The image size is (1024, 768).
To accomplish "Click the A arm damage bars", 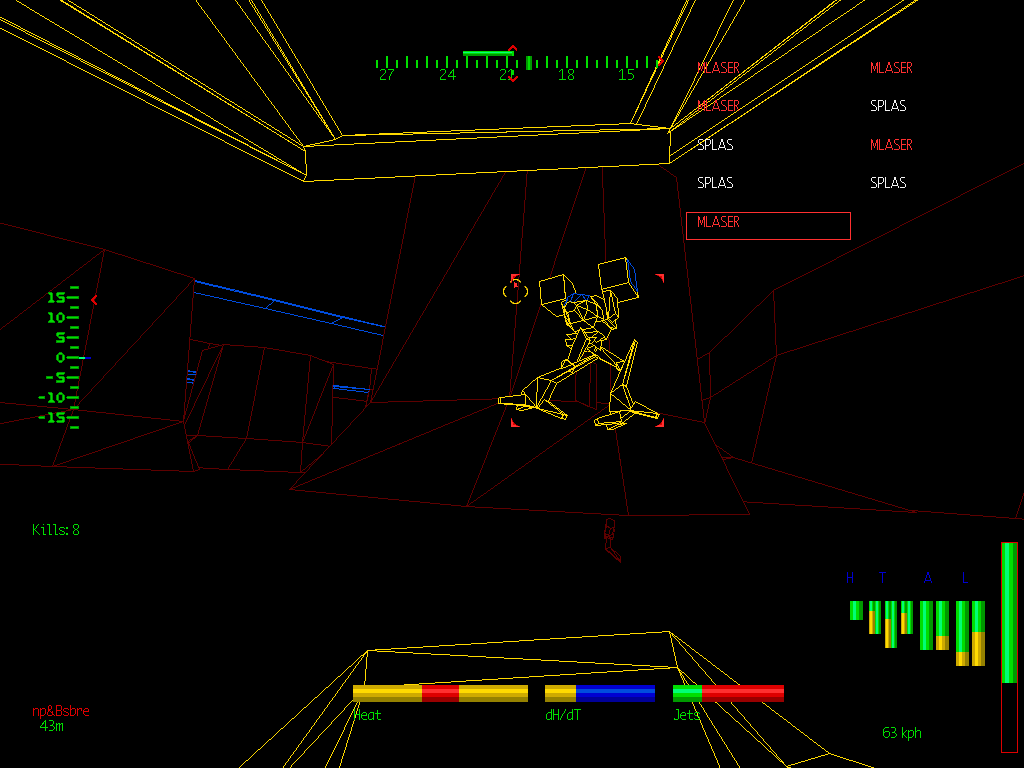I will point(932,625).
